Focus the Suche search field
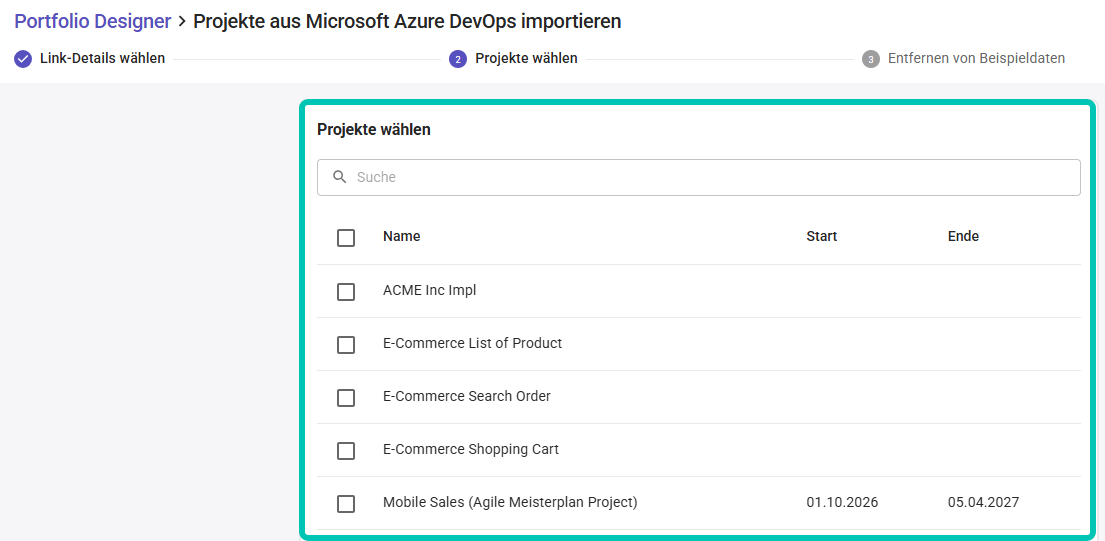Viewport: 1105px width, 541px height. pyautogui.click(x=698, y=178)
